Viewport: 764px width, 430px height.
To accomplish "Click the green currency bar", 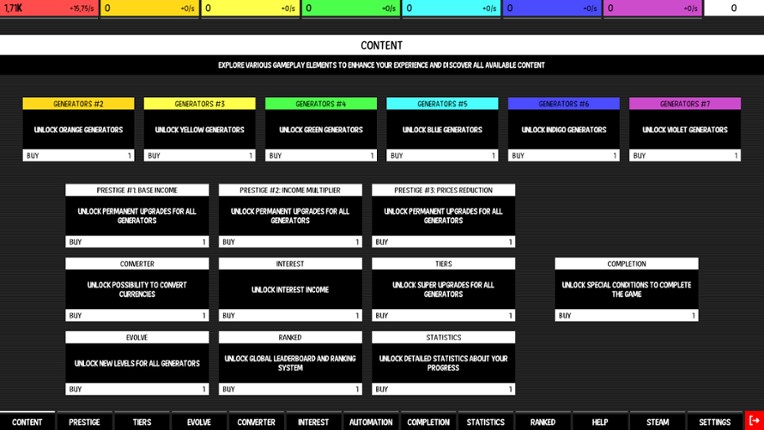I will coord(351,8).
